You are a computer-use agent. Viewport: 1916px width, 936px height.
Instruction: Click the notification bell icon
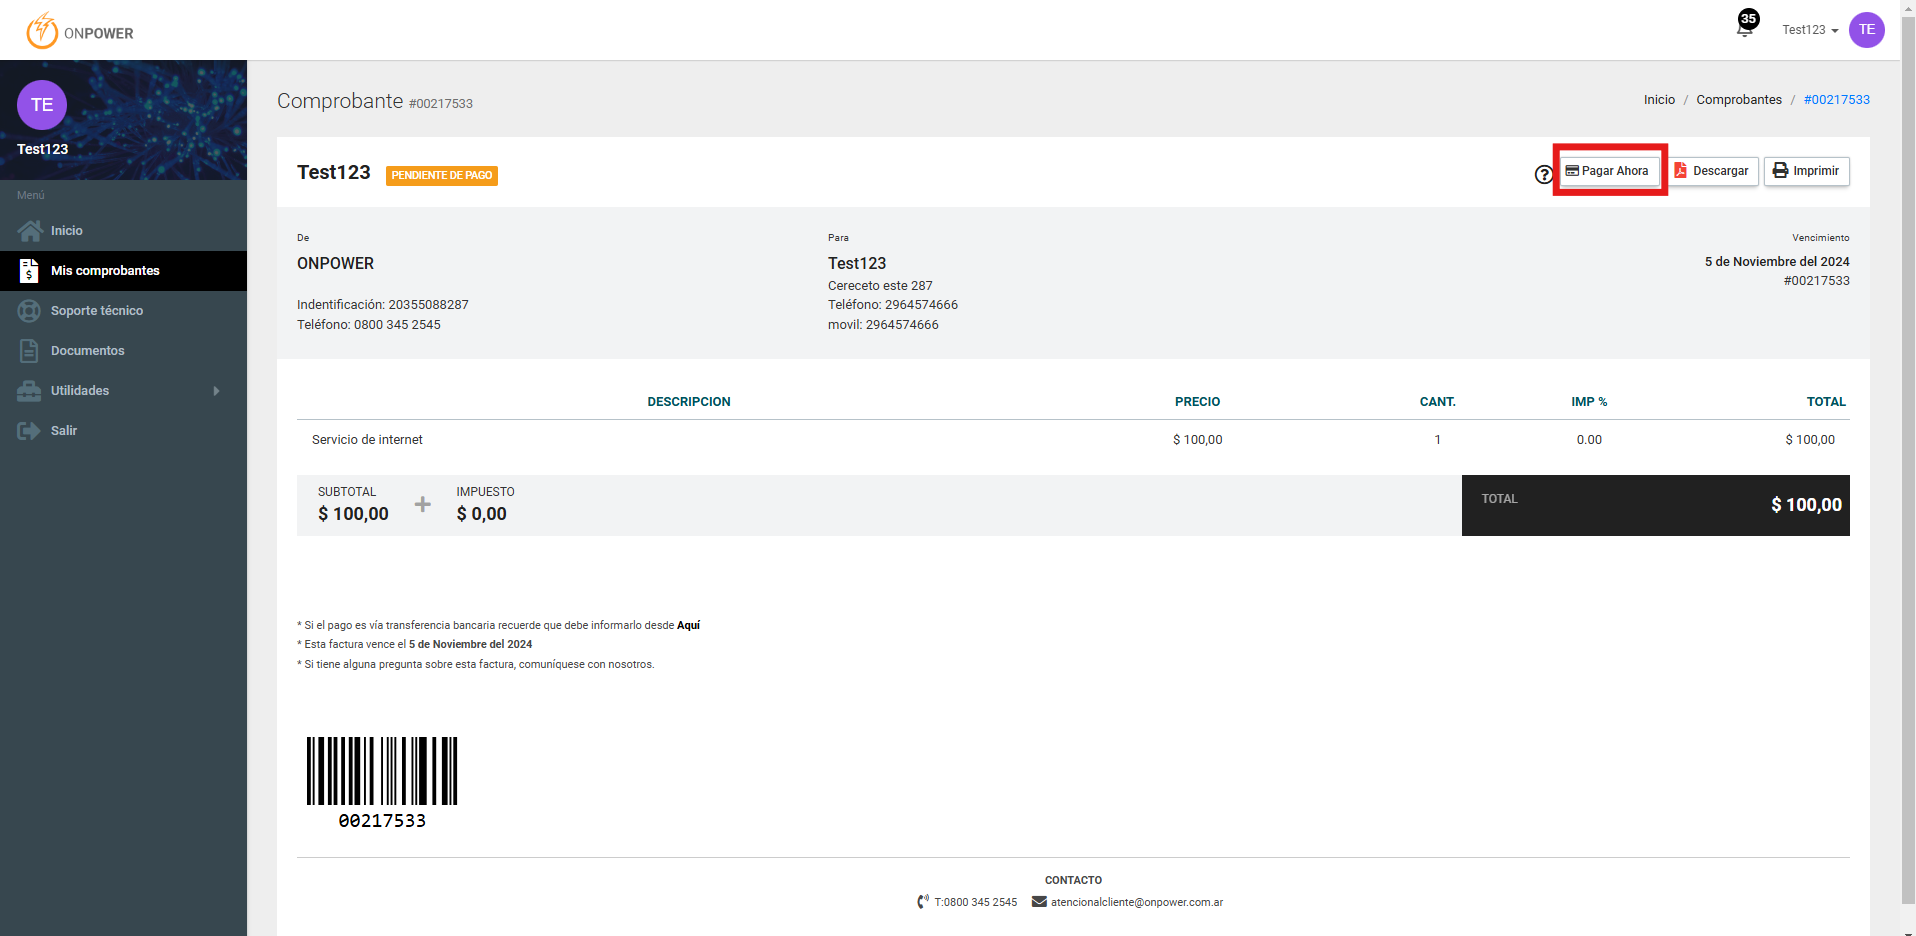1745,28
